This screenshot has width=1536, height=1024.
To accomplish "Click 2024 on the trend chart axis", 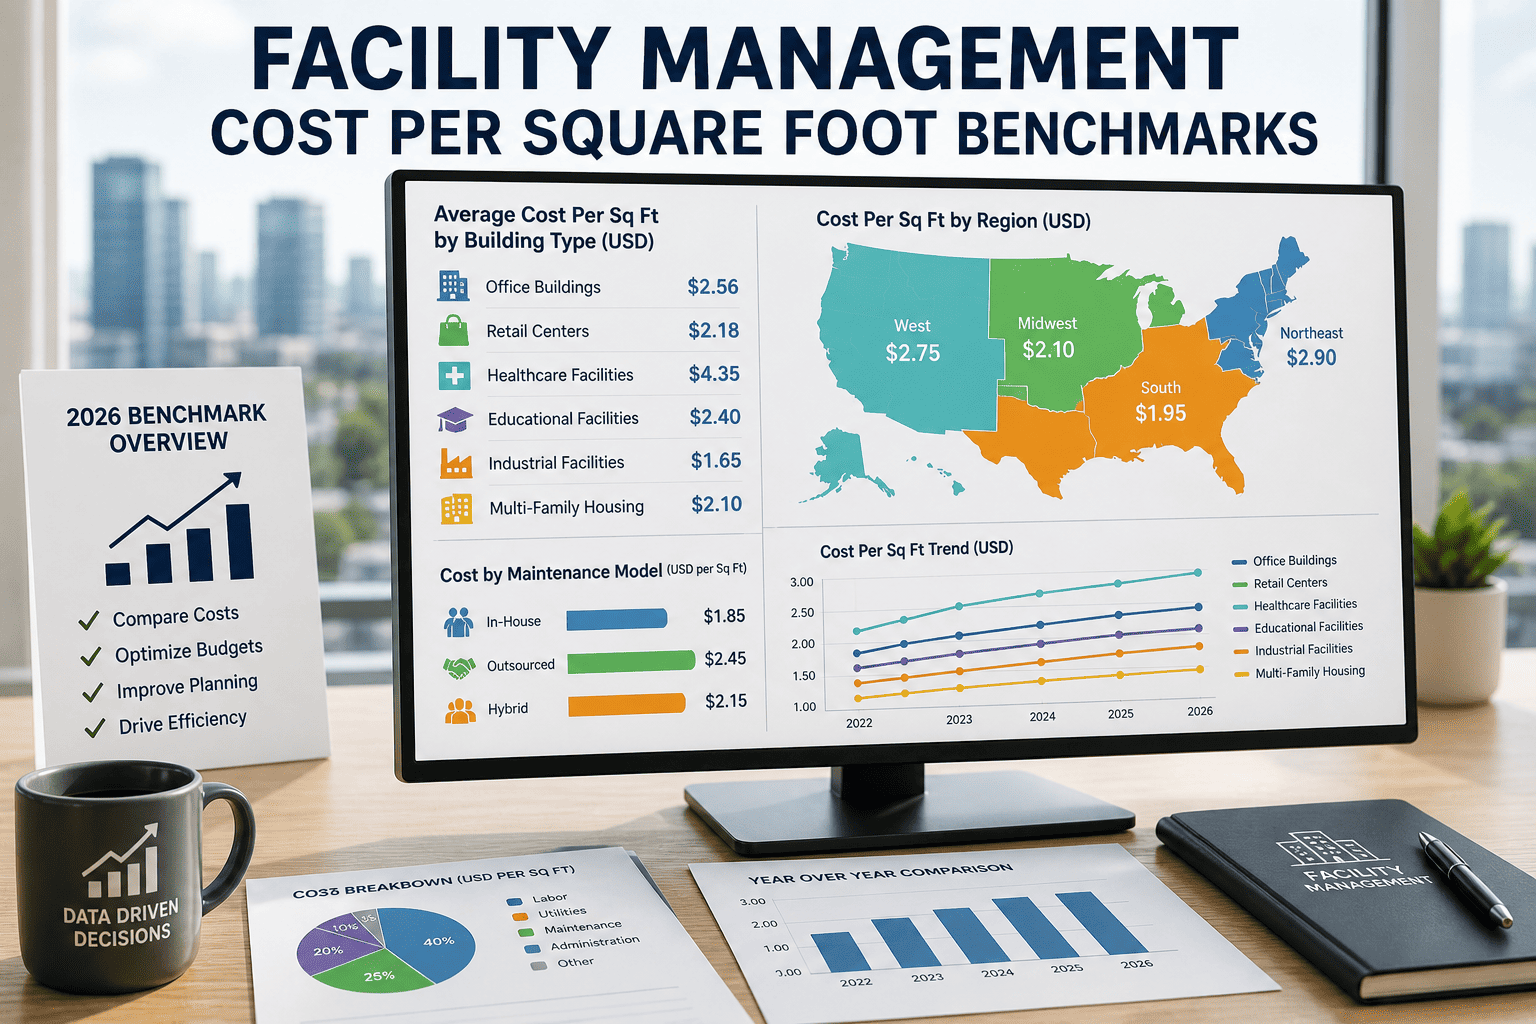I will pos(1042,717).
